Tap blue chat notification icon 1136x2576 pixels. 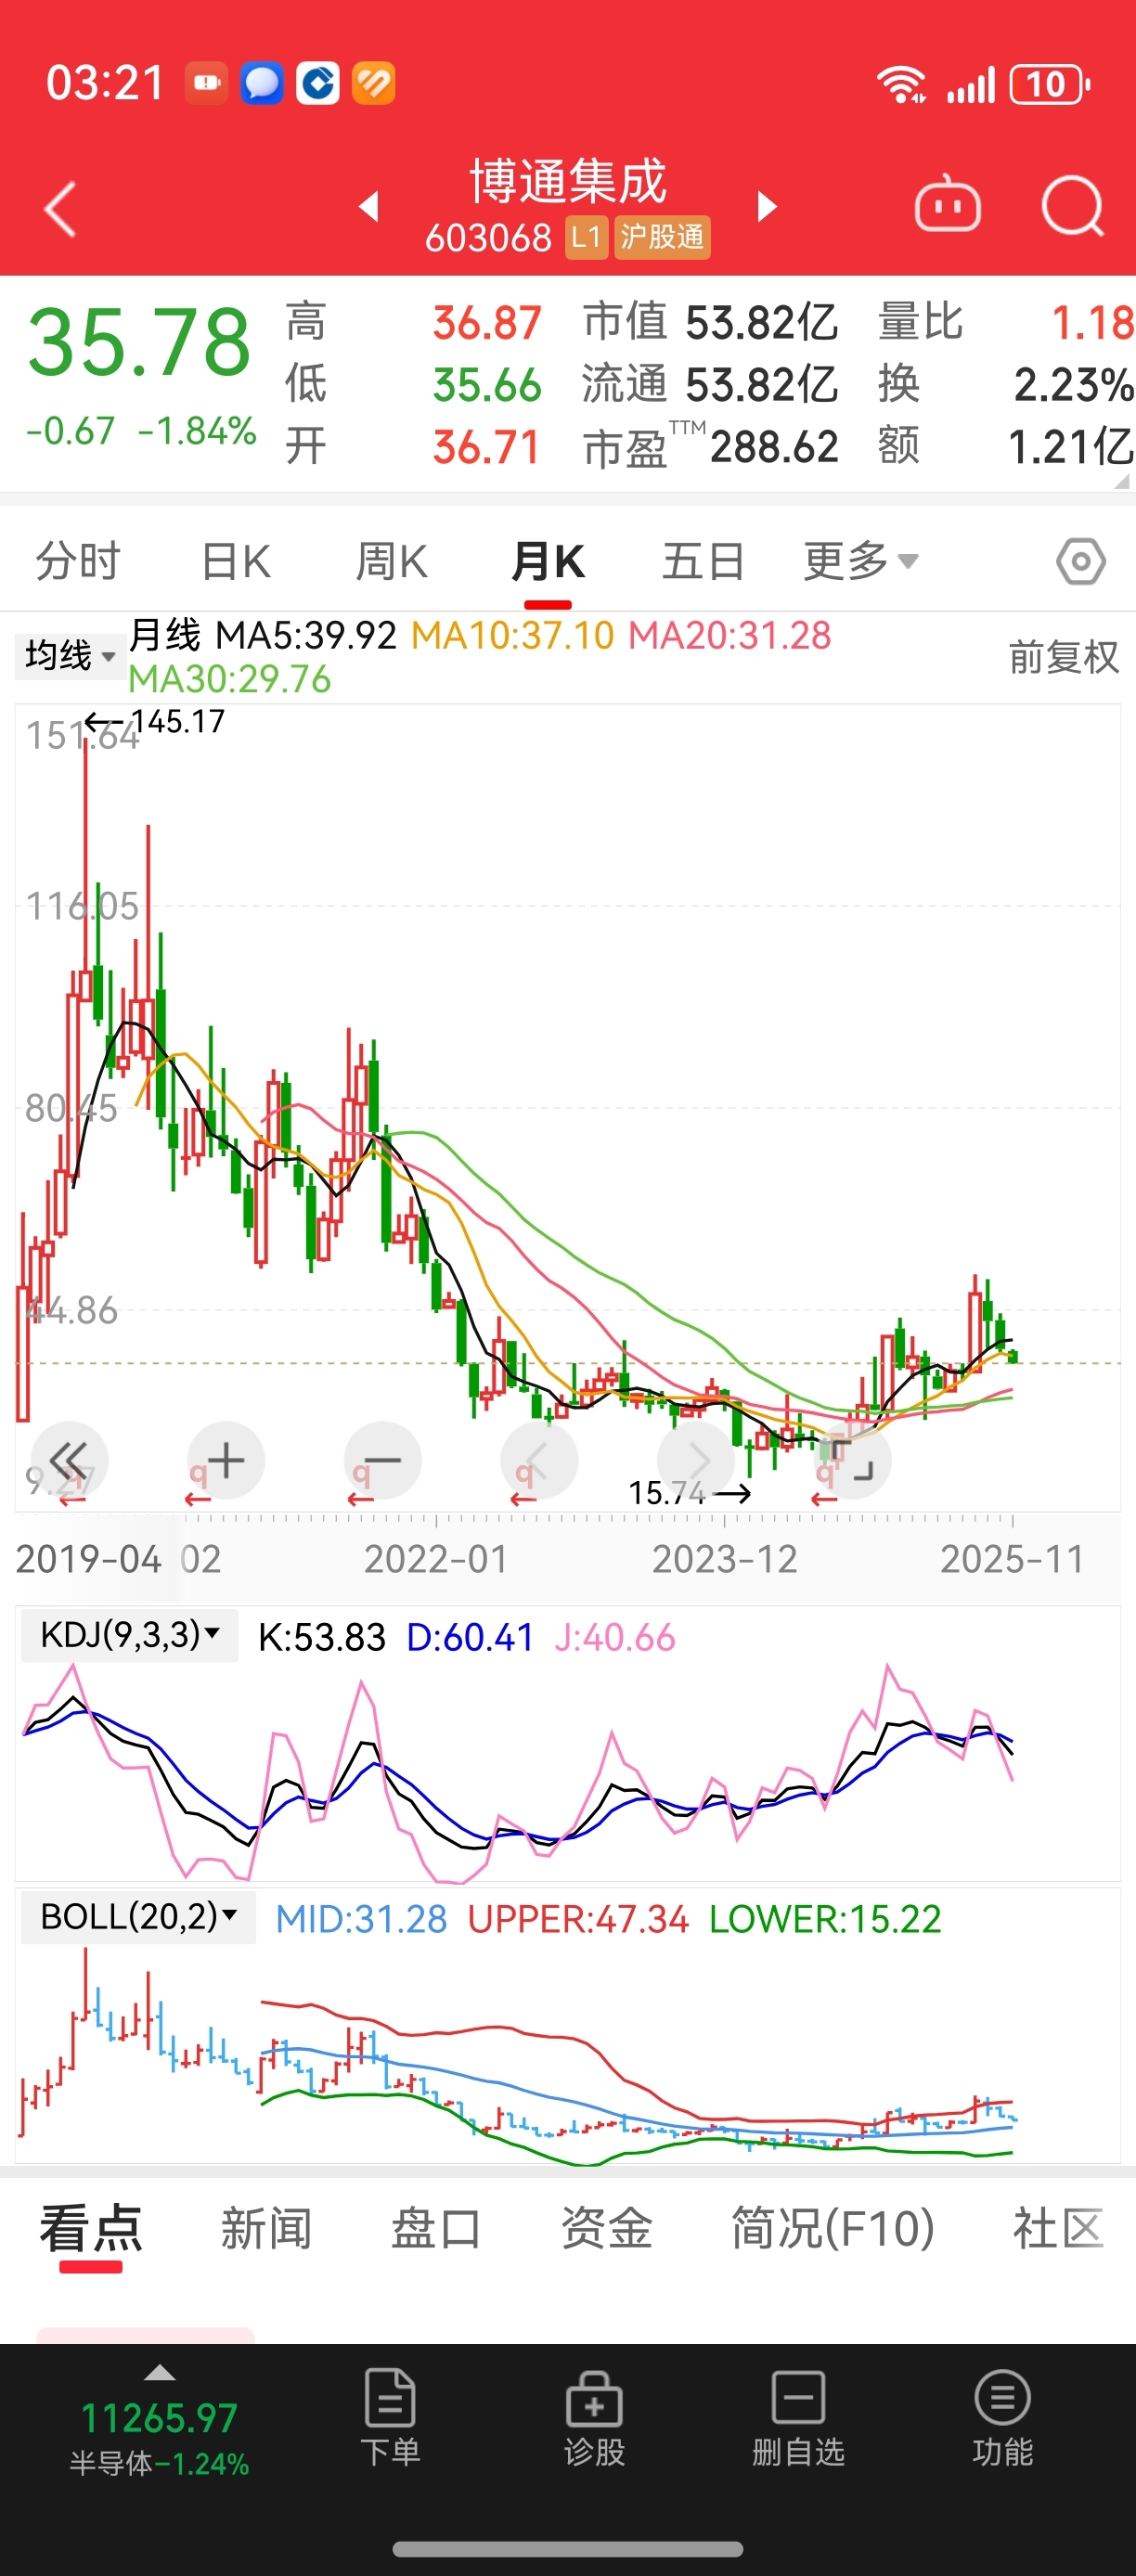coord(262,83)
